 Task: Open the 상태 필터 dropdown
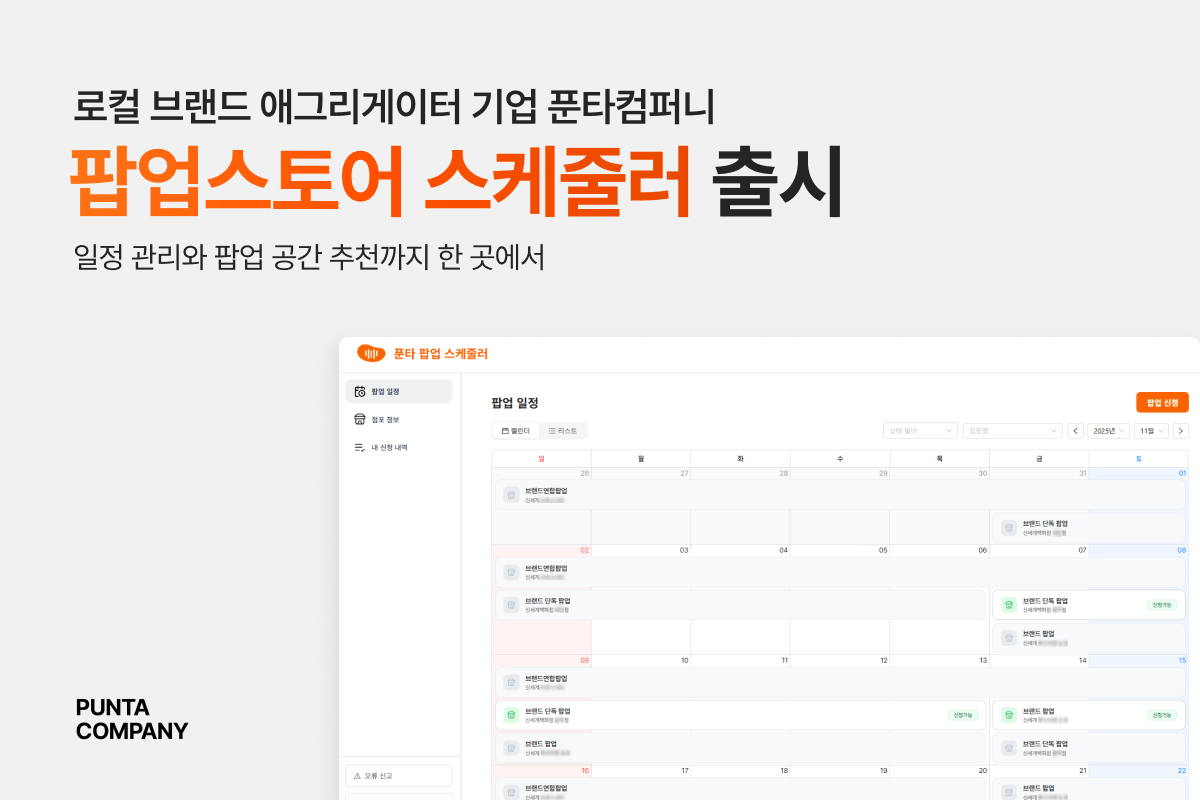(x=920, y=431)
